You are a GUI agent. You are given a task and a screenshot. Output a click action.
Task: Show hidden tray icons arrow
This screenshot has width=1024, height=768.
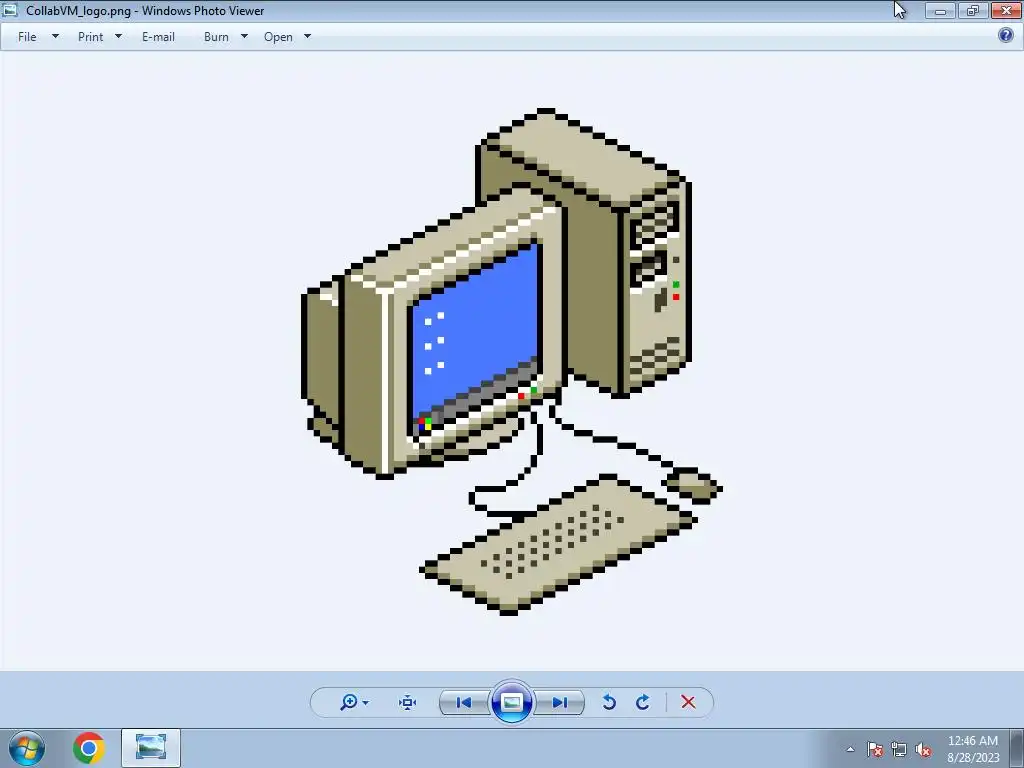point(850,749)
